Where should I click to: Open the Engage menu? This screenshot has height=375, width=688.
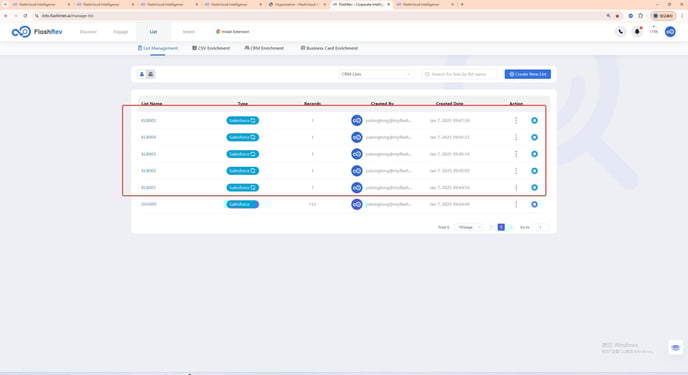coord(121,32)
